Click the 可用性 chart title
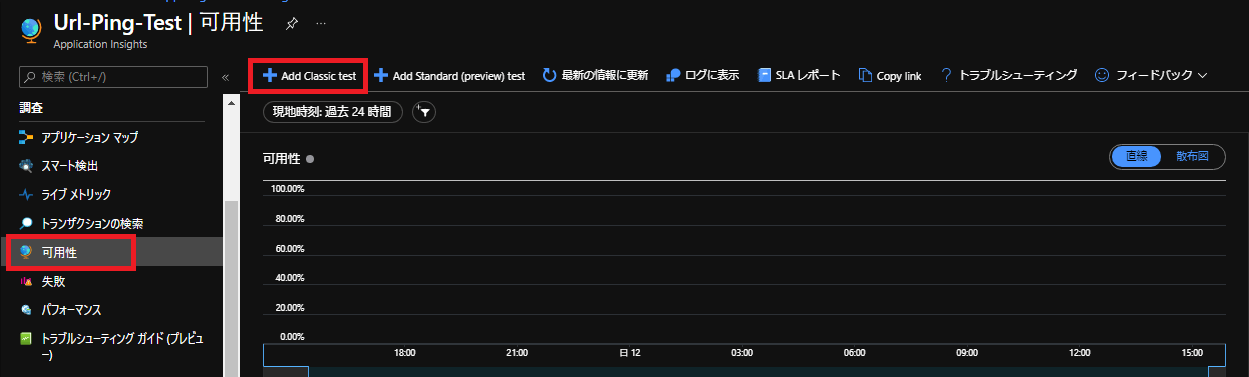1249x377 pixels. point(281,158)
